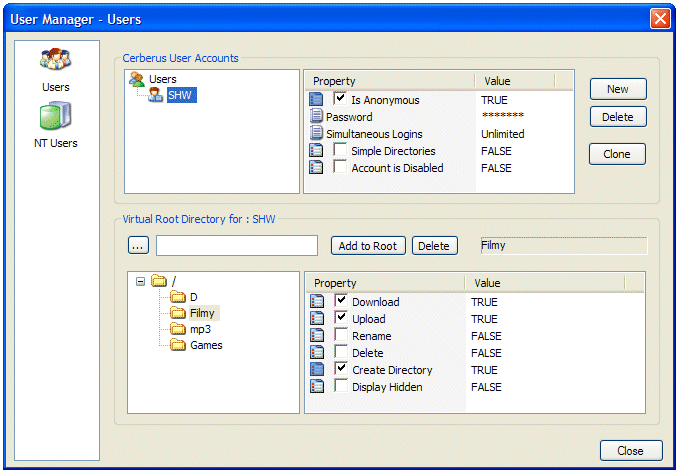Select the SHW user account icon
The image size is (679, 473).
(x=156, y=95)
